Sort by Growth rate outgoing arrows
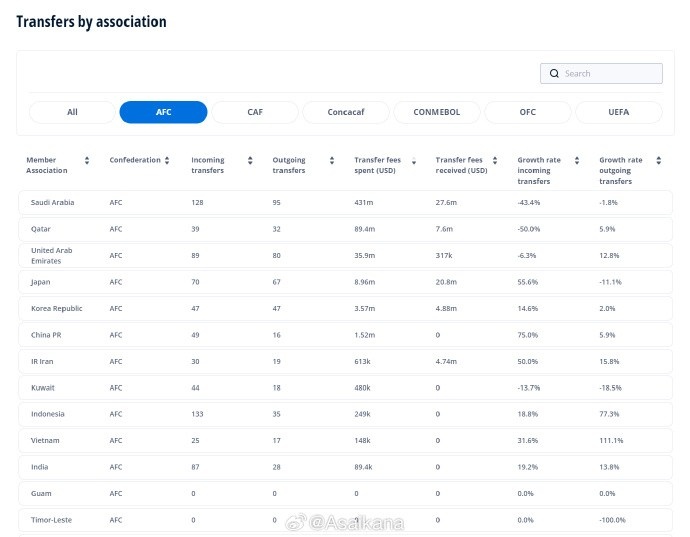This screenshot has width=690, height=537. [x=658, y=160]
